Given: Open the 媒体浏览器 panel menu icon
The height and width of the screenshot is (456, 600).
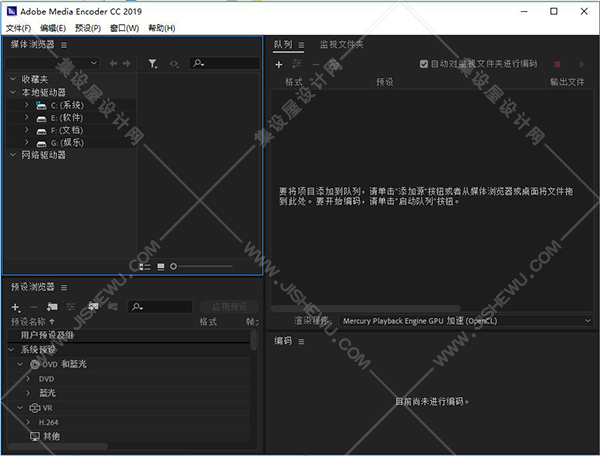Looking at the screenshot, I should [64, 45].
